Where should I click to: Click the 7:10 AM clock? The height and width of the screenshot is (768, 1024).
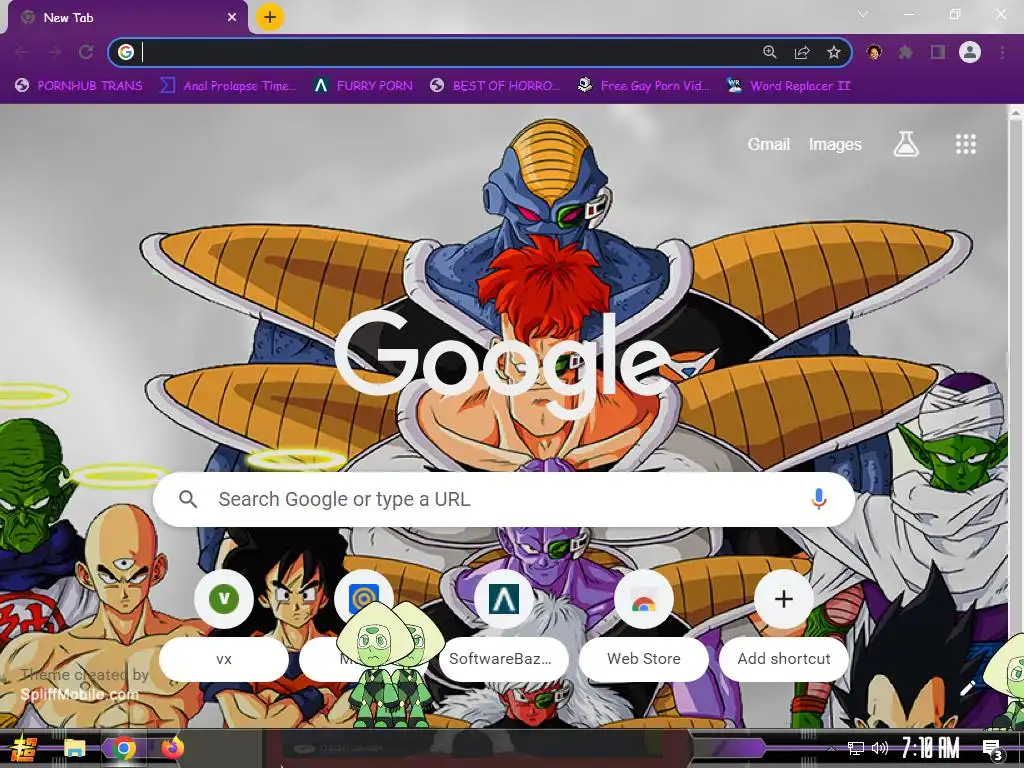[x=931, y=748]
